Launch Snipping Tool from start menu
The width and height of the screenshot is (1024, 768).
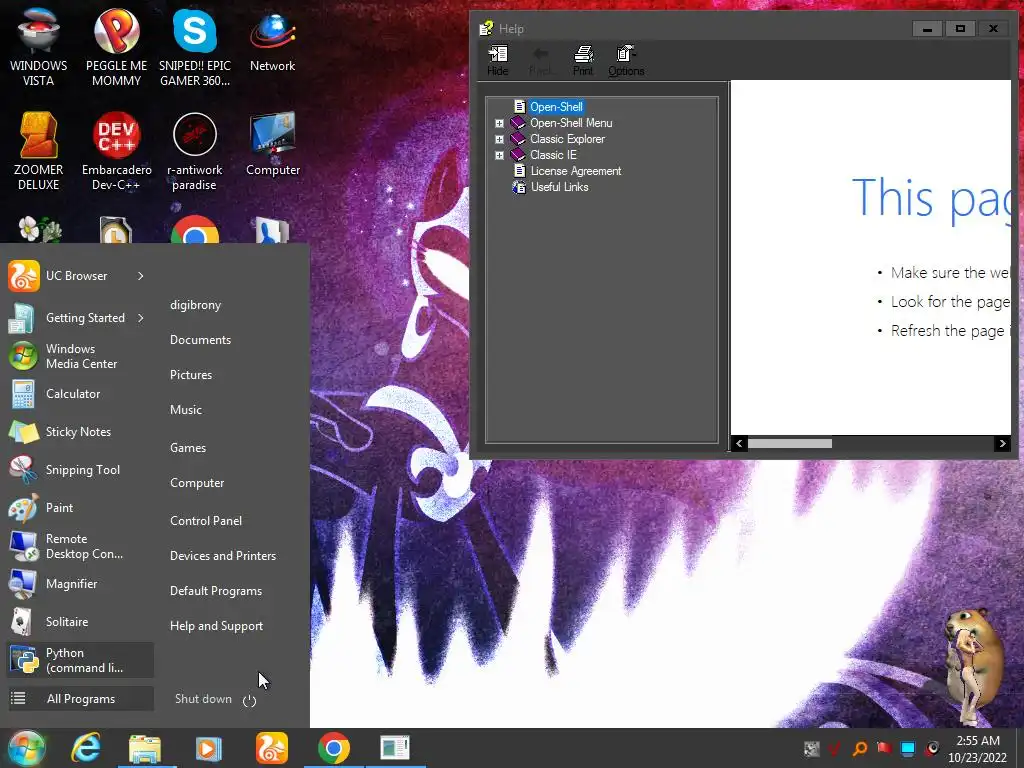[x=80, y=470]
